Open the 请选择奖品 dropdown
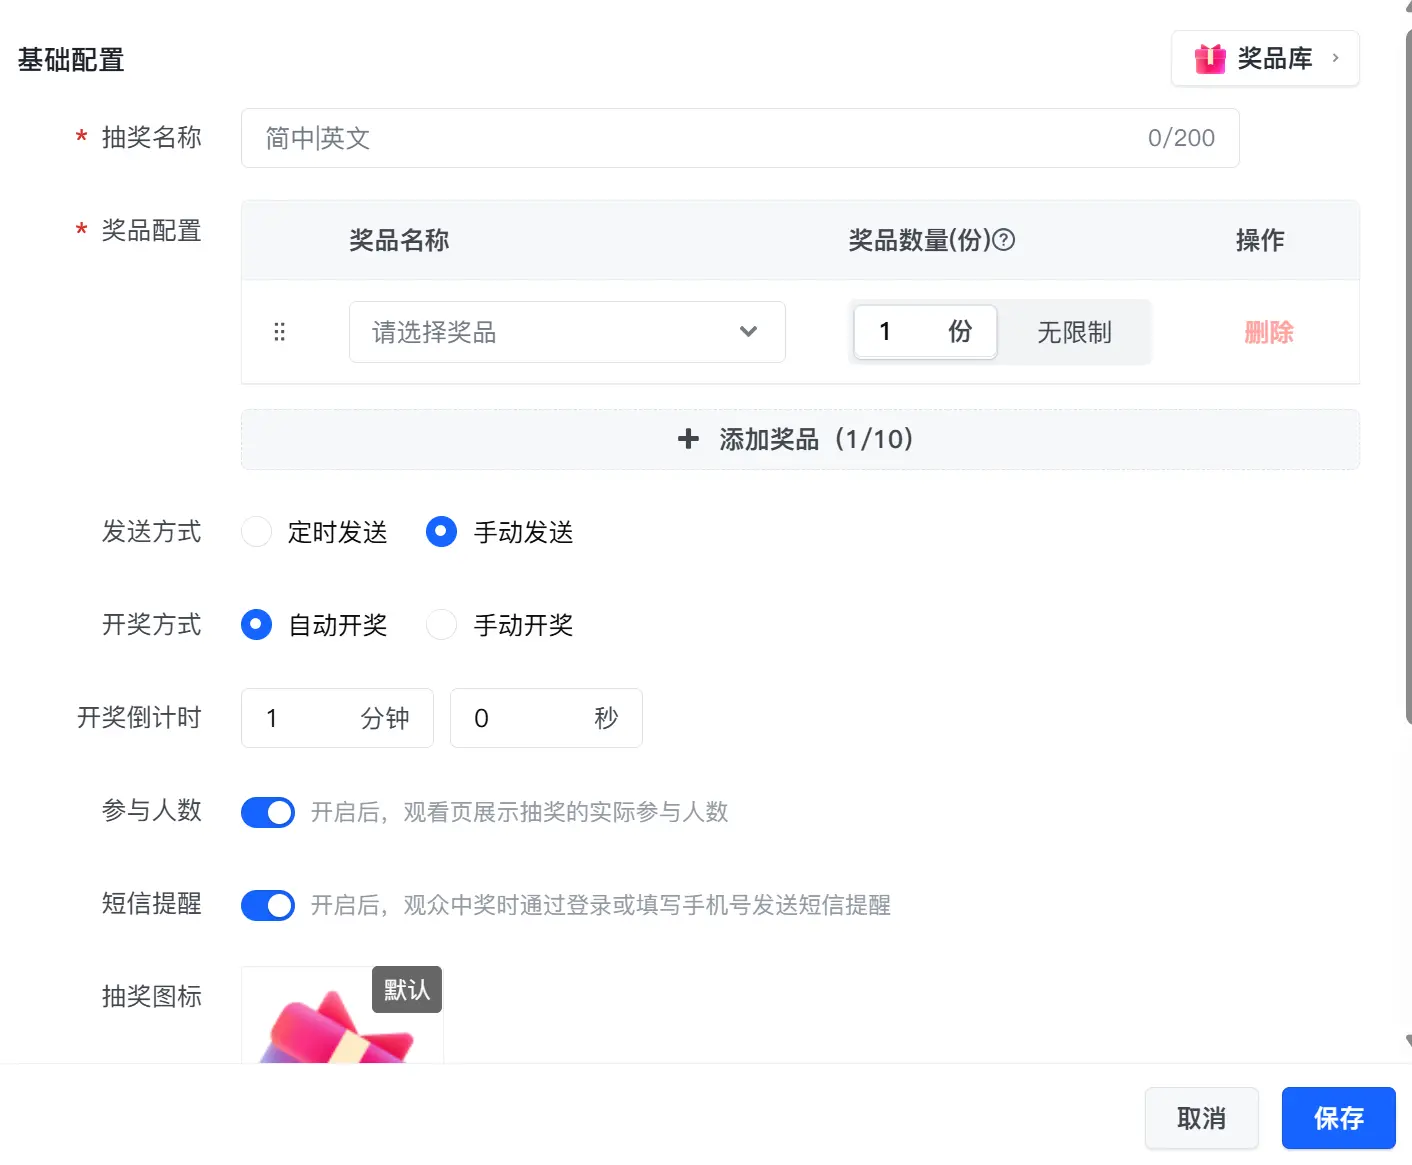The width and height of the screenshot is (1412, 1165). [x=567, y=332]
